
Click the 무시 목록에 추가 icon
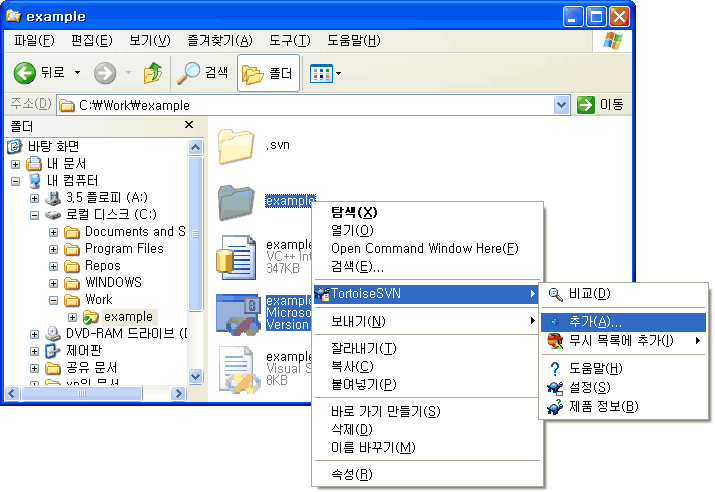click(555, 341)
